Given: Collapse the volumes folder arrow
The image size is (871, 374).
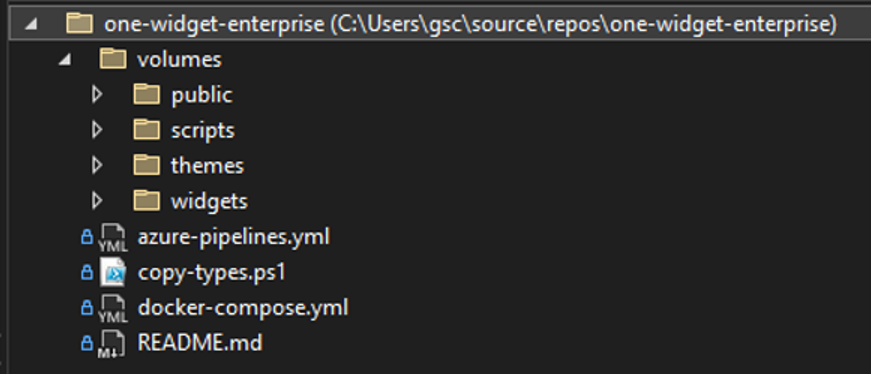Looking at the screenshot, I should coord(65,59).
